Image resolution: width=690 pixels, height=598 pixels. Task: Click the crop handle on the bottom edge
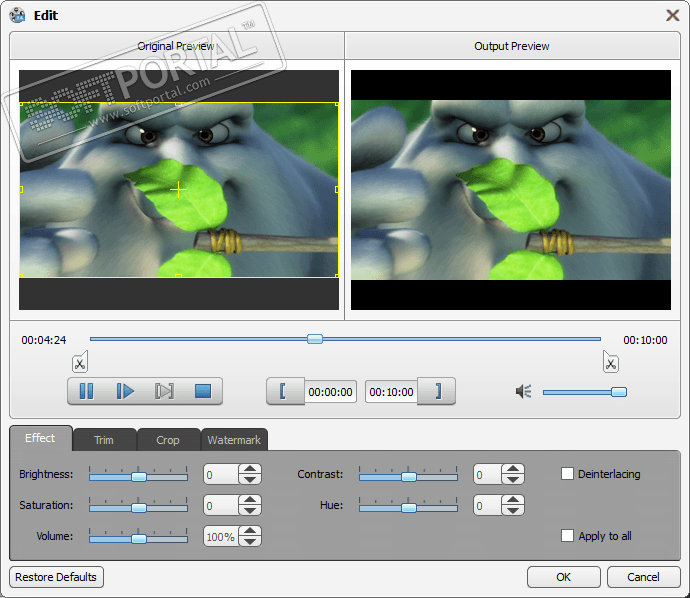click(178, 276)
